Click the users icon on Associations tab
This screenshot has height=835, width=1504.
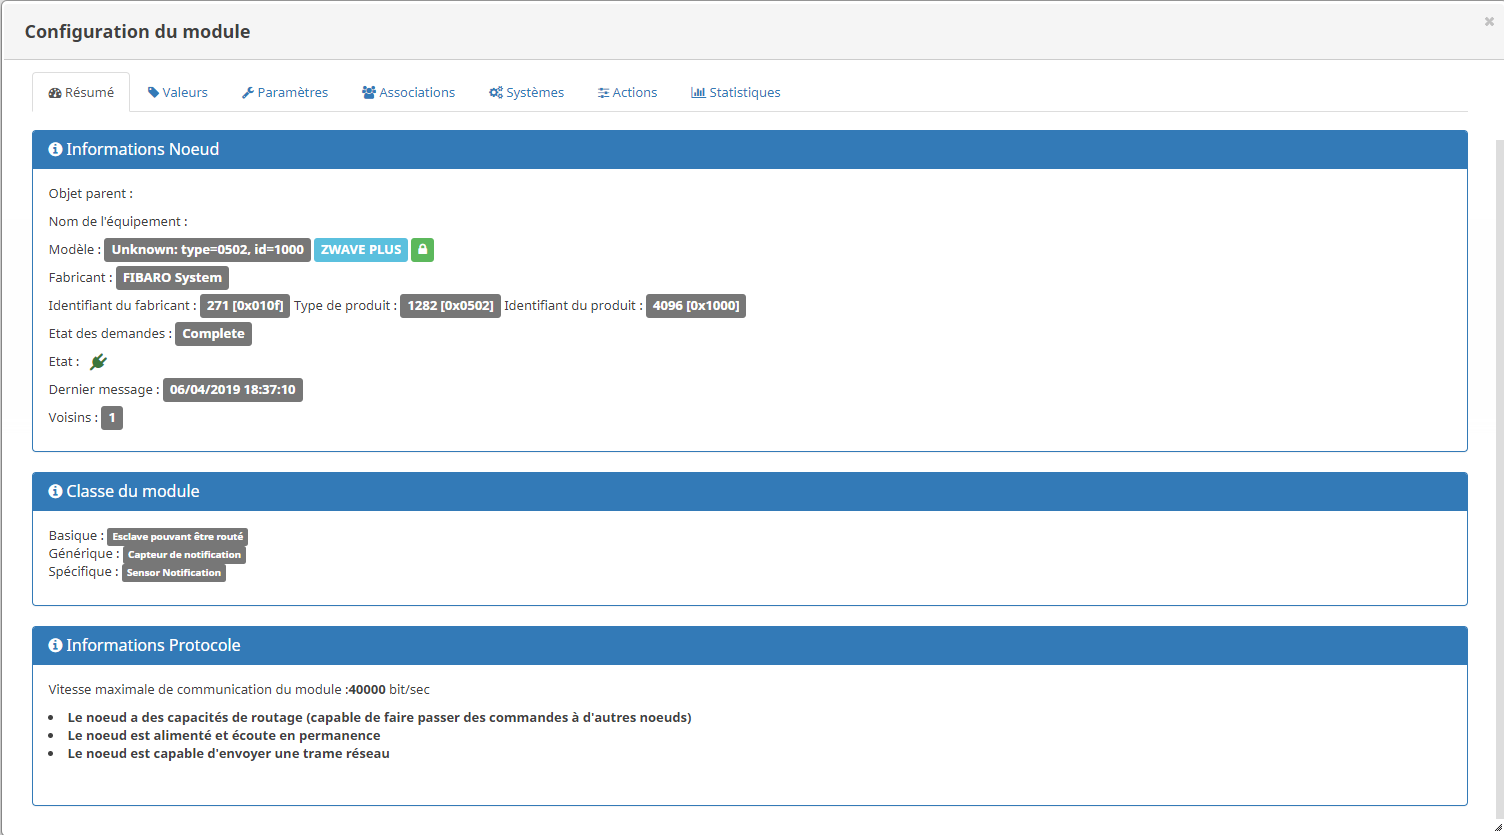coord(369,92)
